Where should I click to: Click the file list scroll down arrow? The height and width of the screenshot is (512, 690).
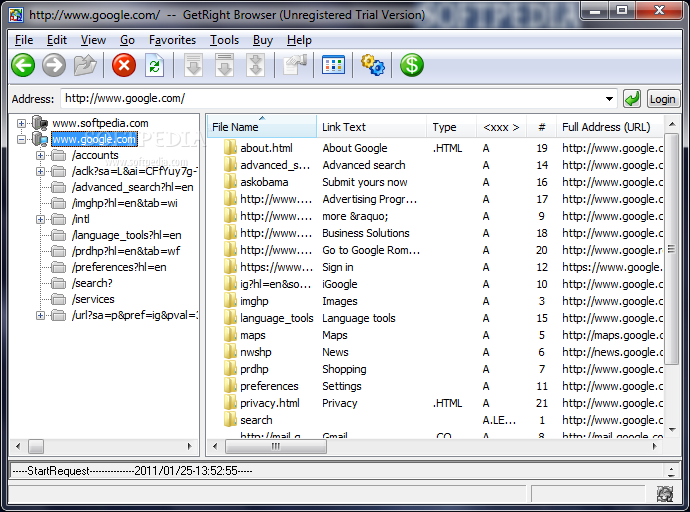tap(672, 429)
